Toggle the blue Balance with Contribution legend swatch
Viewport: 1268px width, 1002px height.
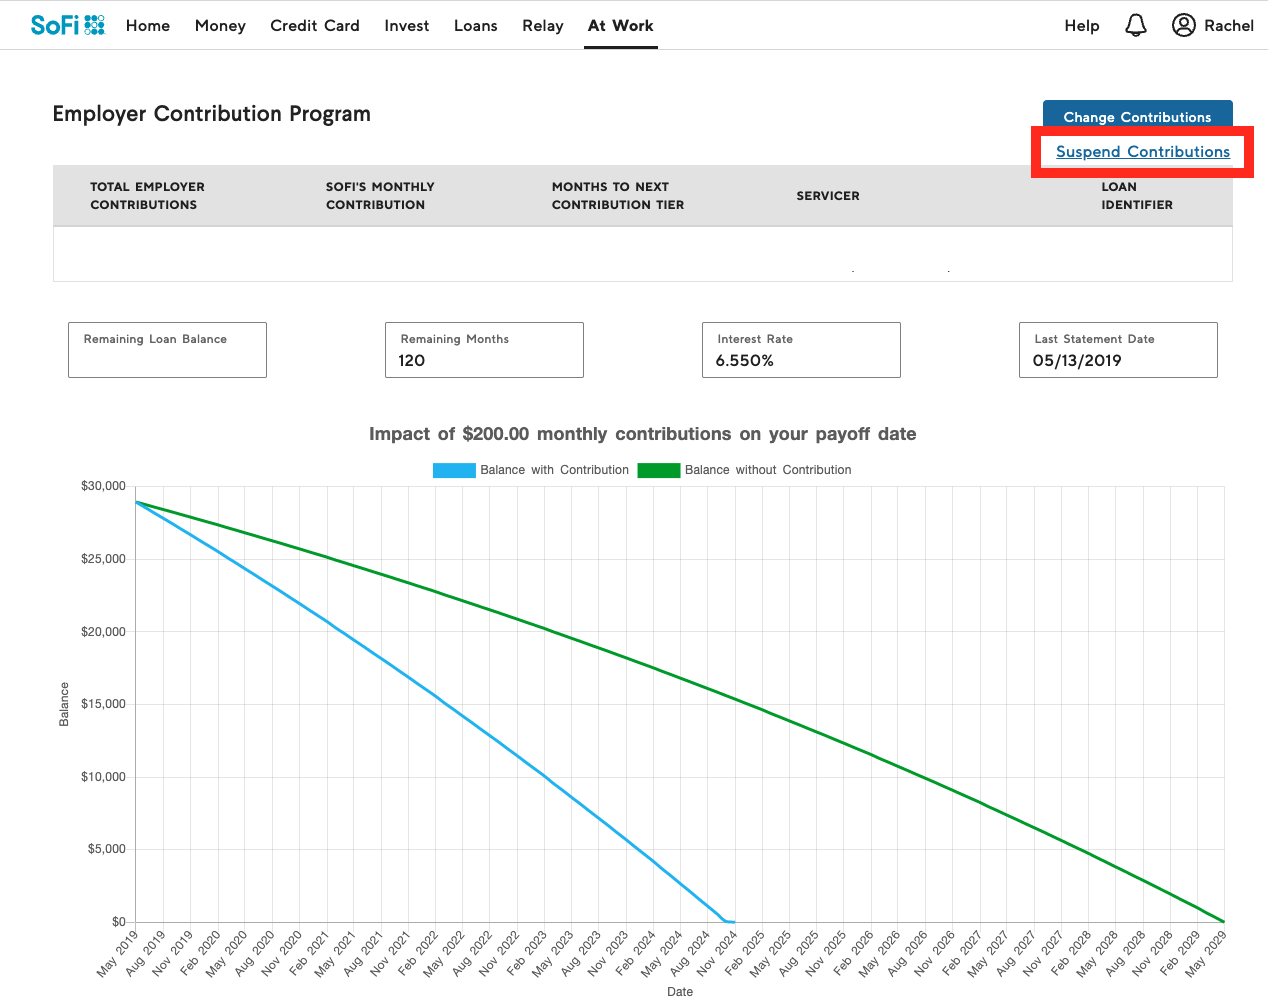point(454,470)
